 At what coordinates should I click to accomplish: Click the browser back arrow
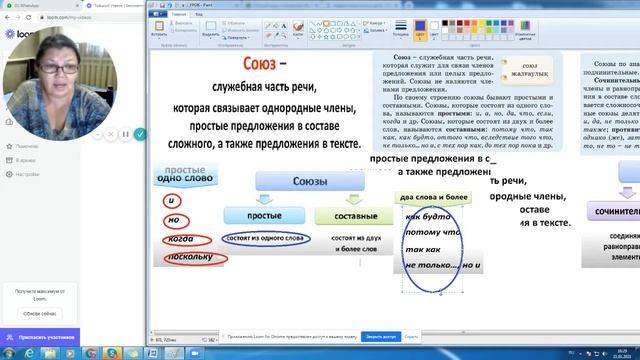tap(7, 18)
